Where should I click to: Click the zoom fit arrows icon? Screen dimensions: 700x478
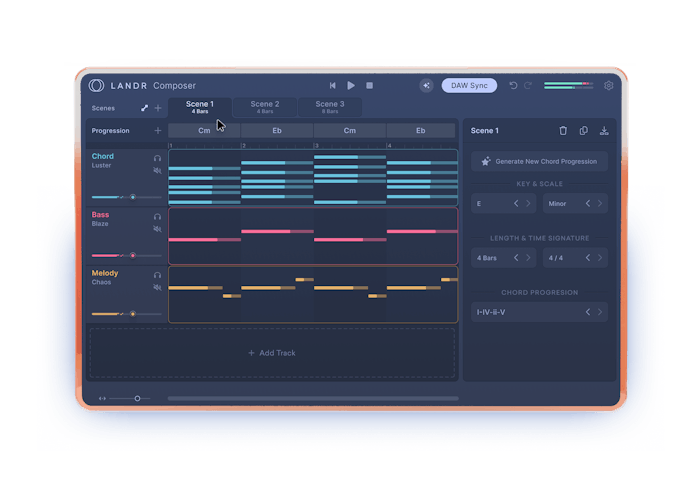click(102, 399)
